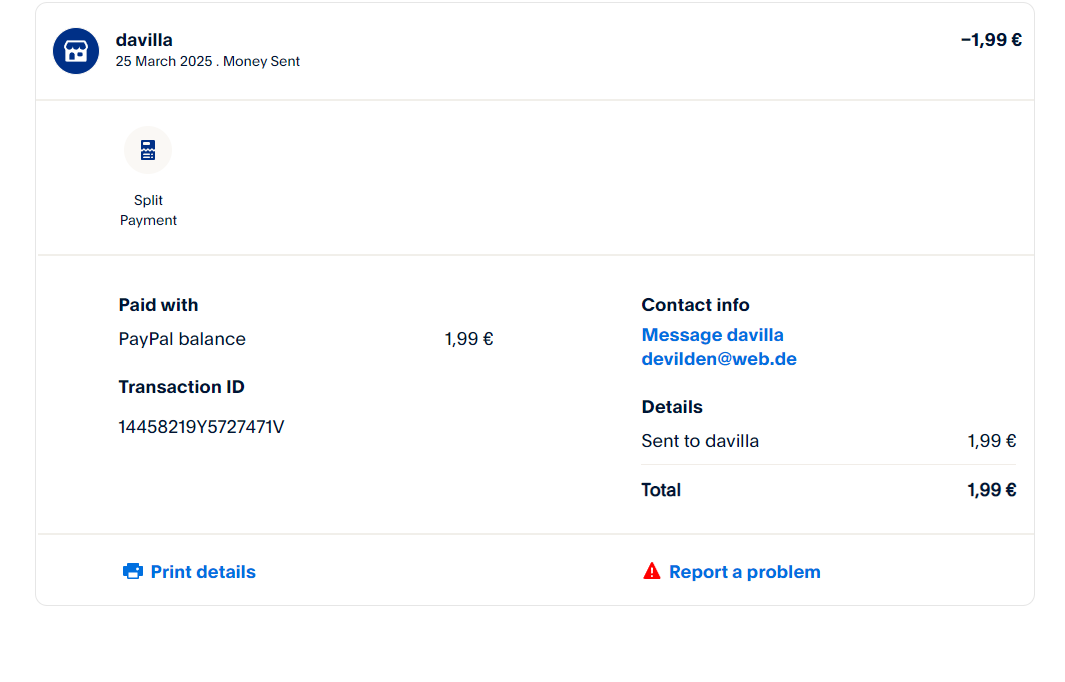Open the Print details link
The image size is (1065, 682).
203,572
